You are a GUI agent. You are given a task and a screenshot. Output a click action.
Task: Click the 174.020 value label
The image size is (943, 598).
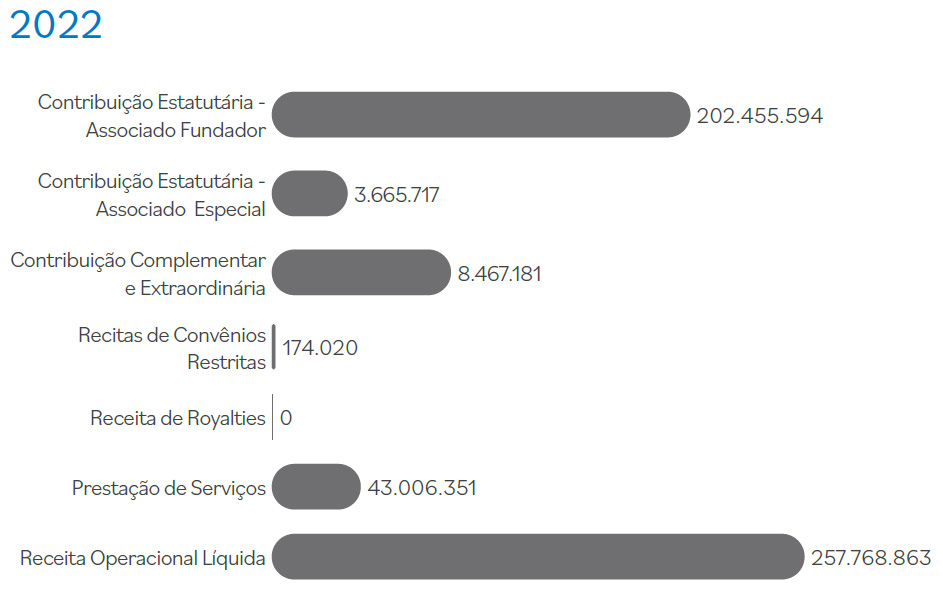point(320,348)
